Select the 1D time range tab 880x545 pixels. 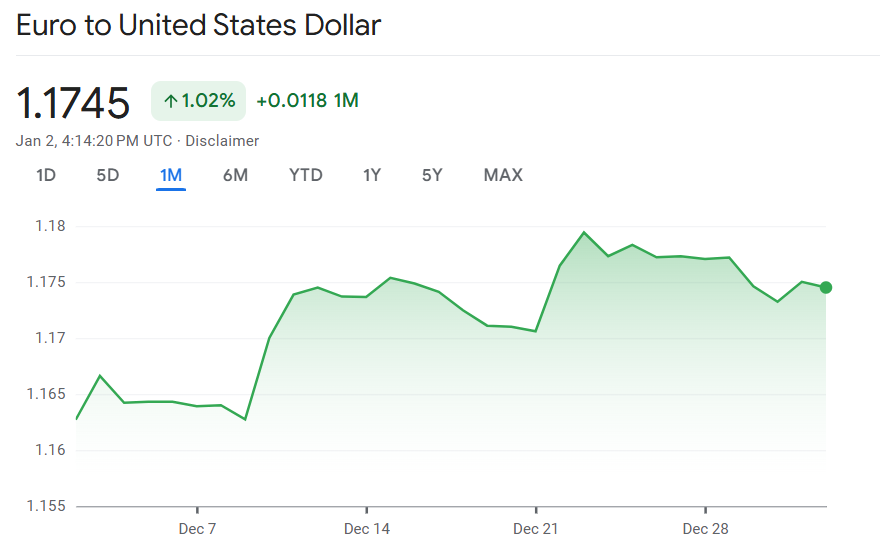pos(46,175)
